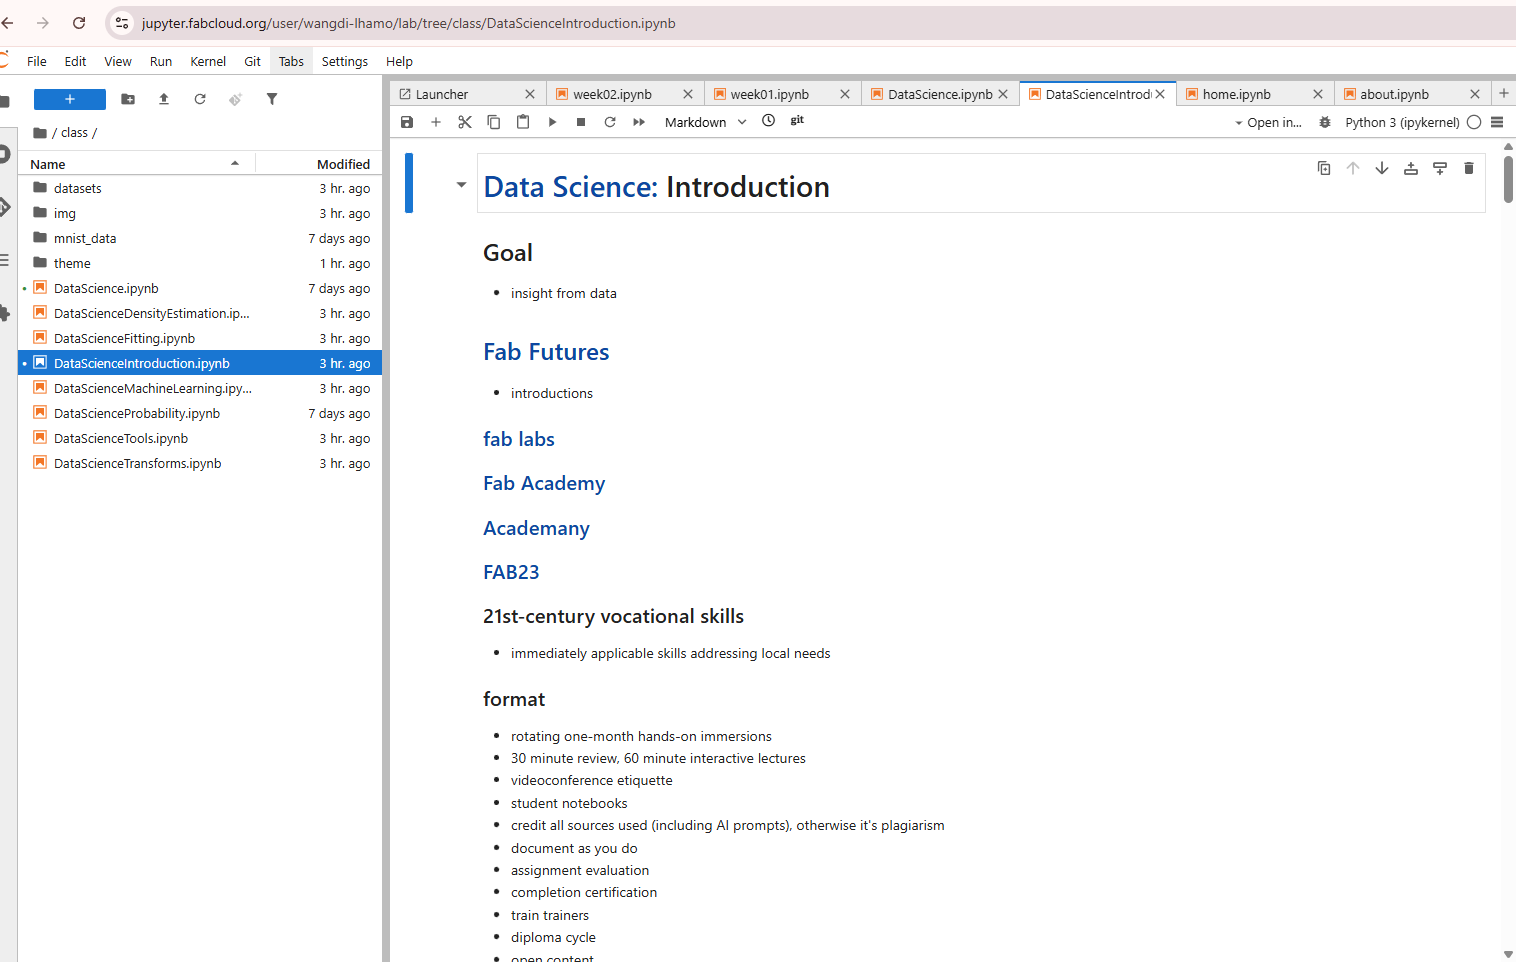This screenshot has width=1516, height=962.
Task: Switch to the week02.ipynb tab
Action: tap(612, 94)
